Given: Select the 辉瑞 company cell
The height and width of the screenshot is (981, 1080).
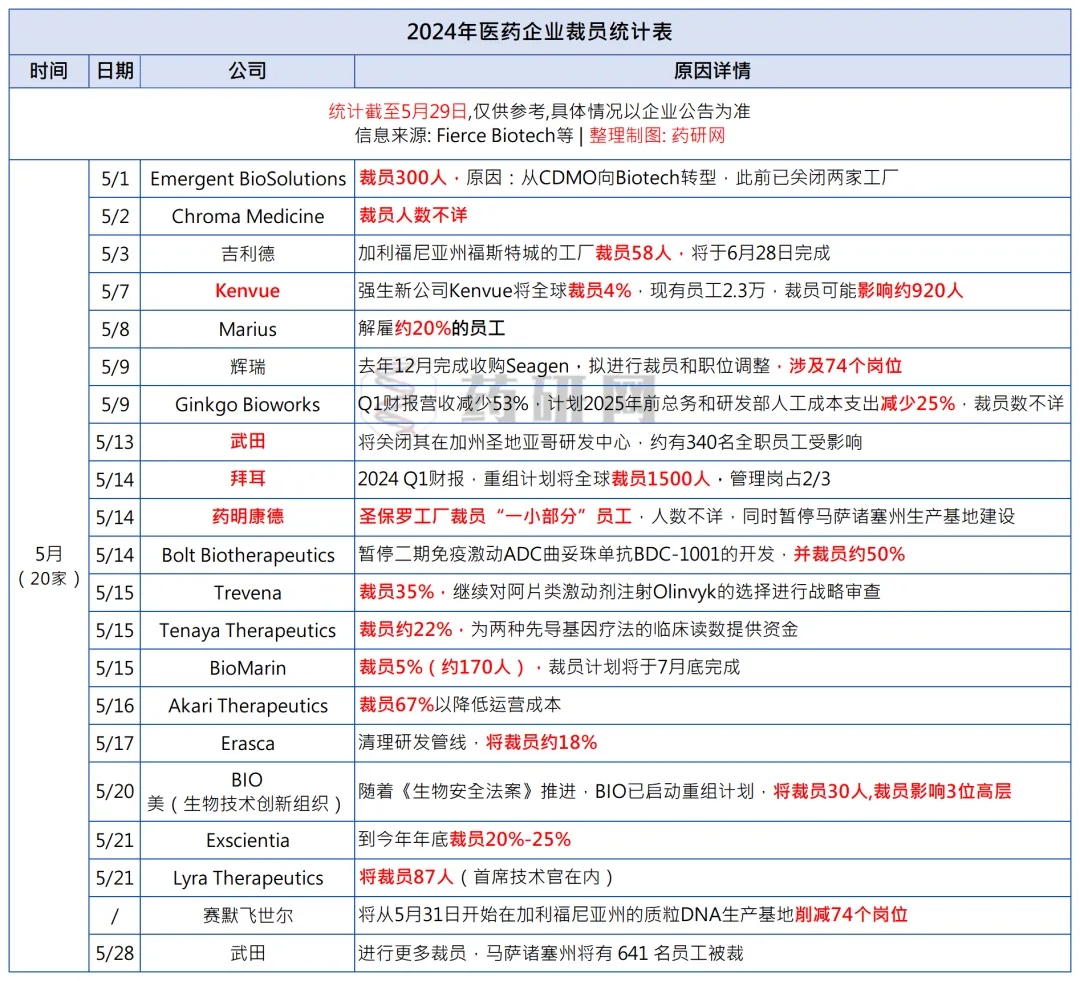Looking at the screenshot, I should pos(247,366).
